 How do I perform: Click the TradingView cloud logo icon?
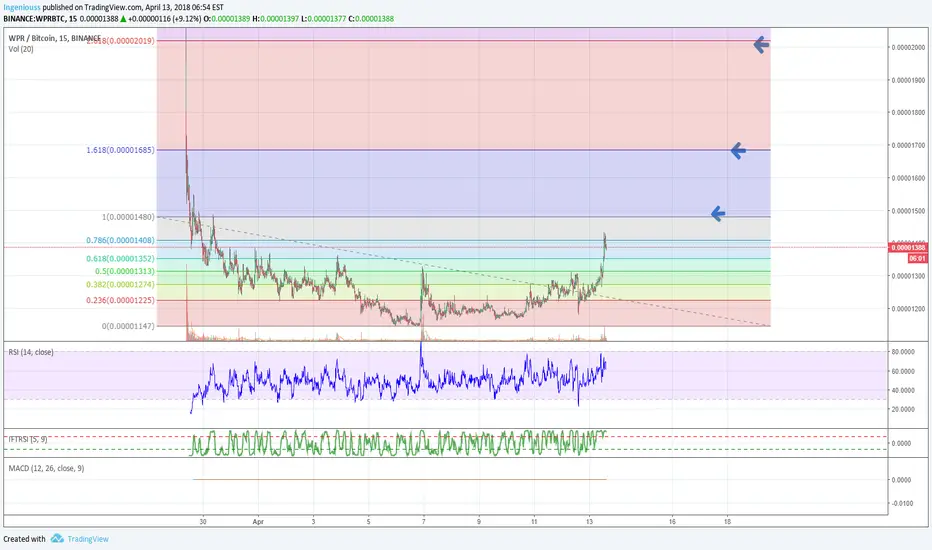coord(57,538)
